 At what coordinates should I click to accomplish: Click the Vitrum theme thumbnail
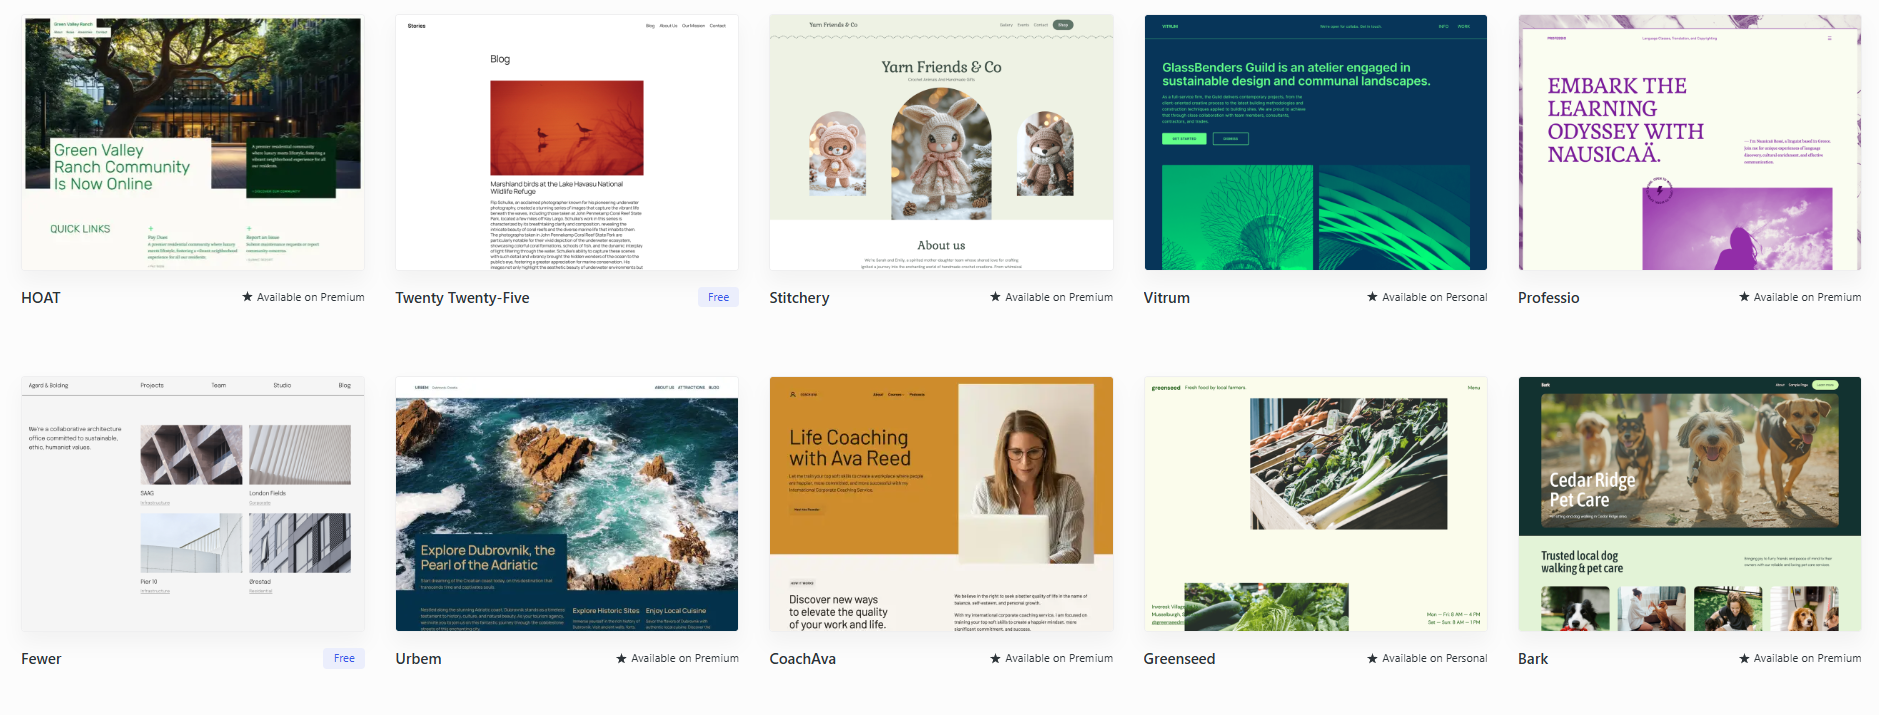[1315, 142]
